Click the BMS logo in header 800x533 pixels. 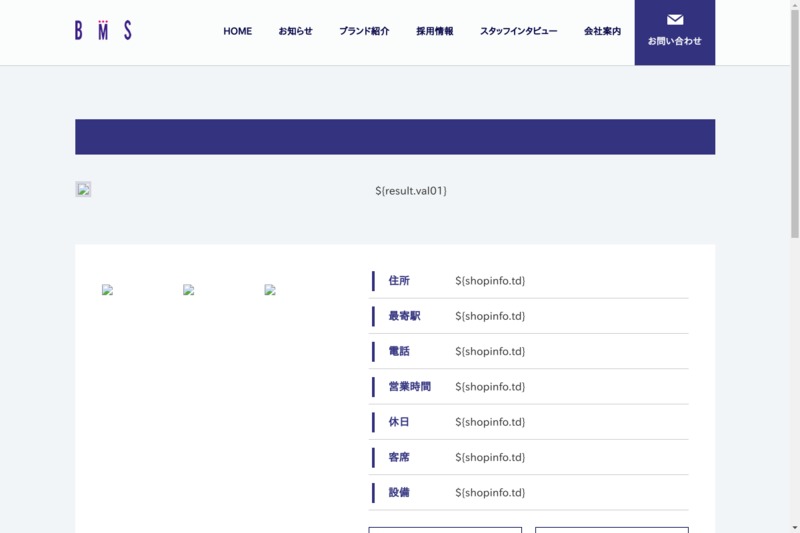coord(103,30)
